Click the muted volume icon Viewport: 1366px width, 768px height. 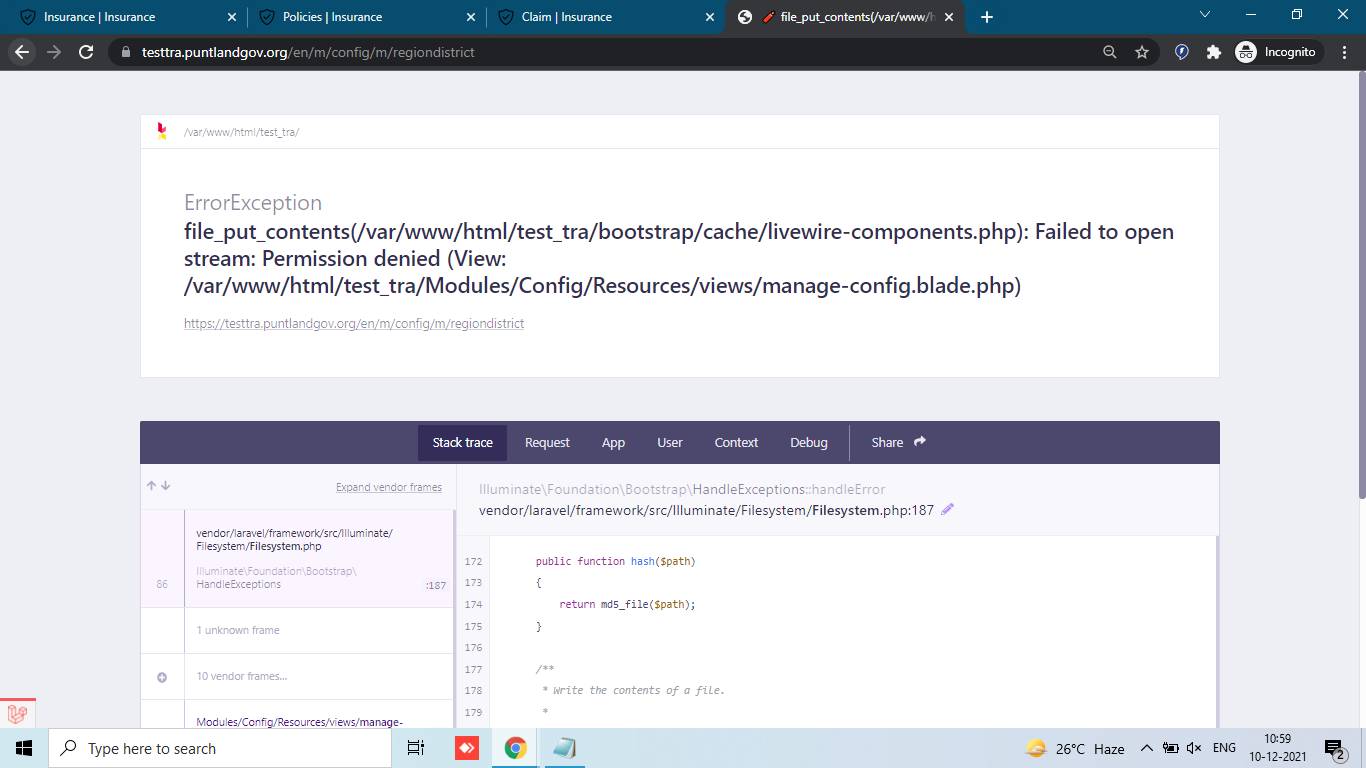click(1193, 748)
